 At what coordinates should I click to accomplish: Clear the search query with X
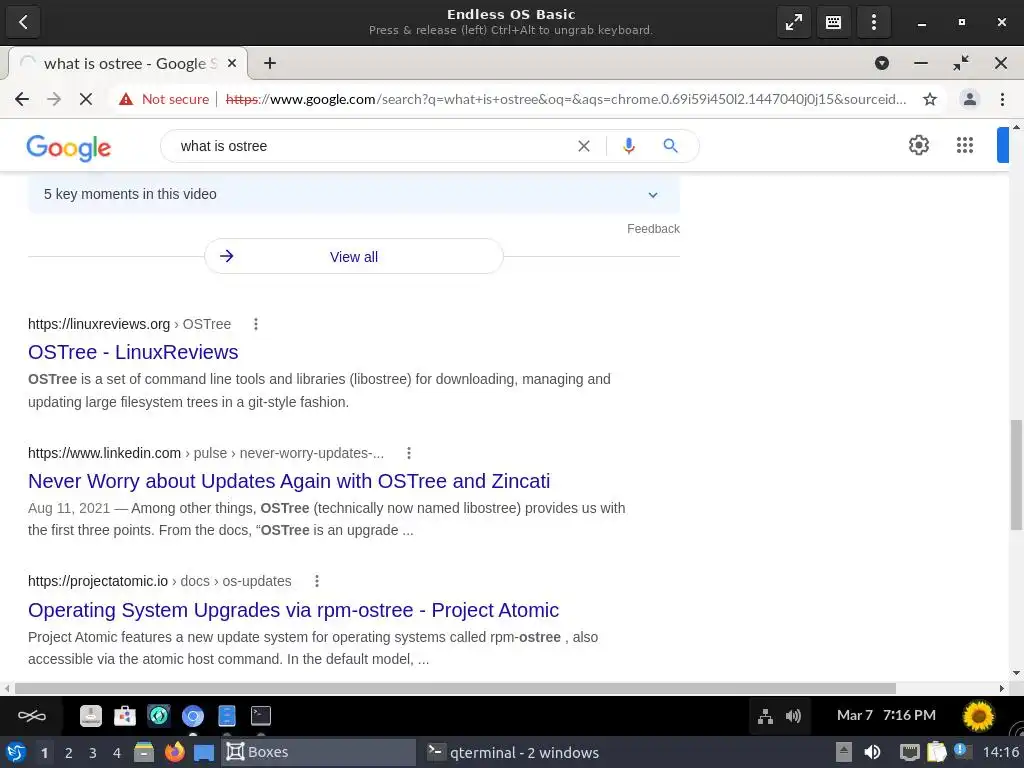point(584,146)
